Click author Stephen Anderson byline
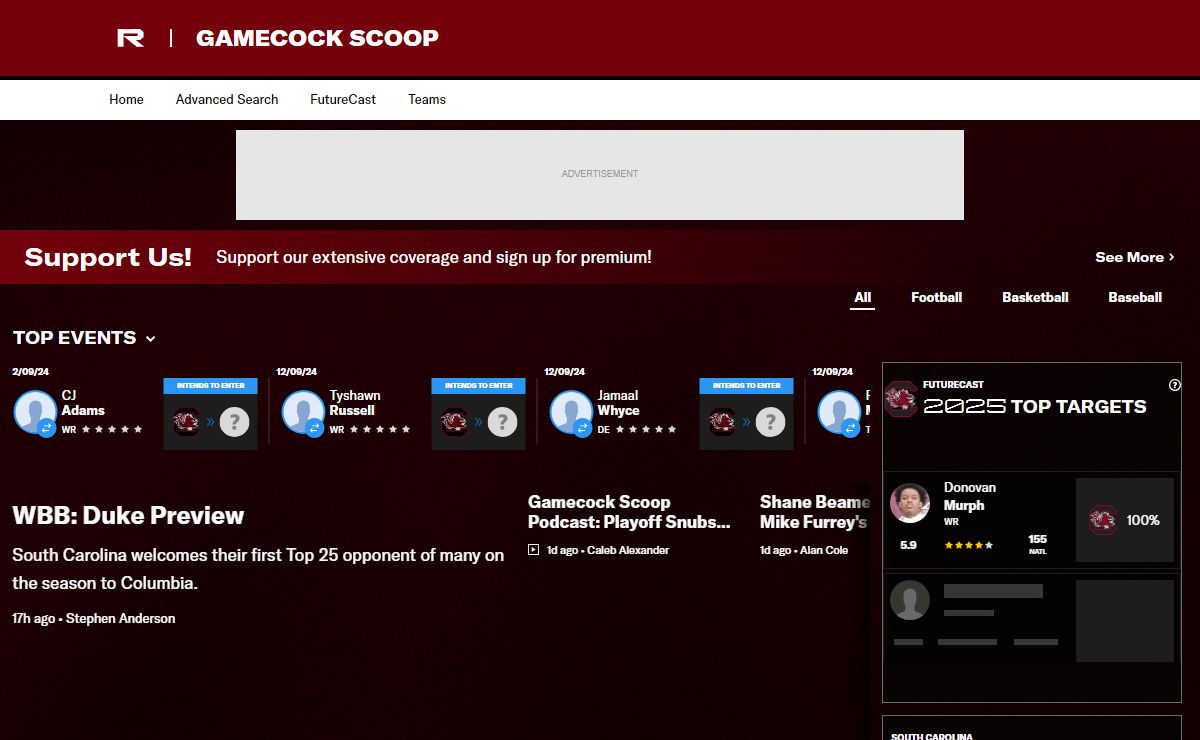Viewport: 1200px width, 740px height. tap(120, 619)
